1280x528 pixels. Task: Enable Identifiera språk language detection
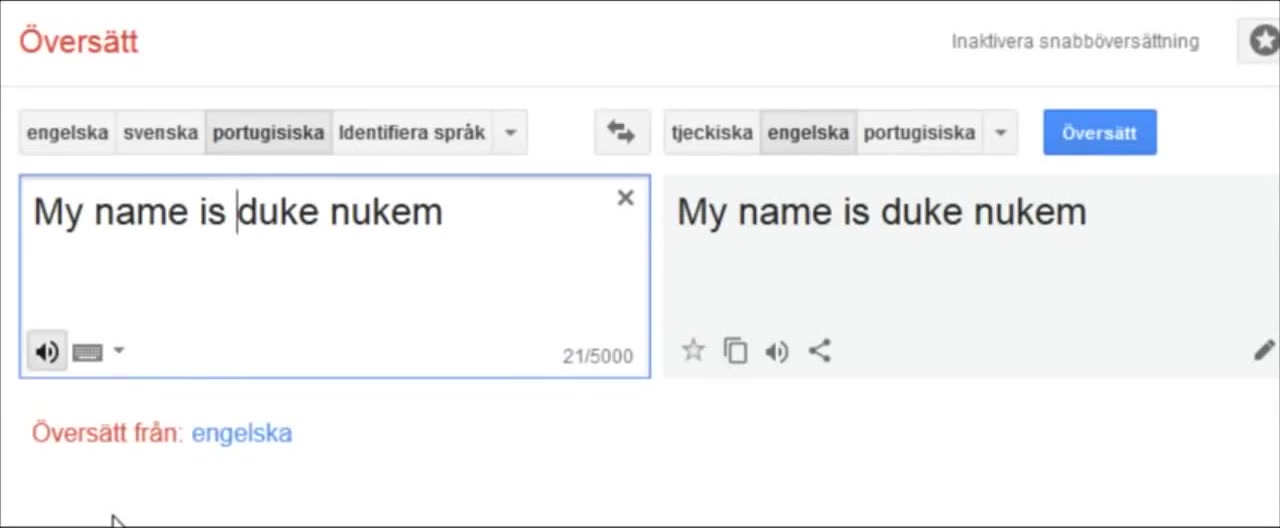pyautogui.click(x=412, y=132)
